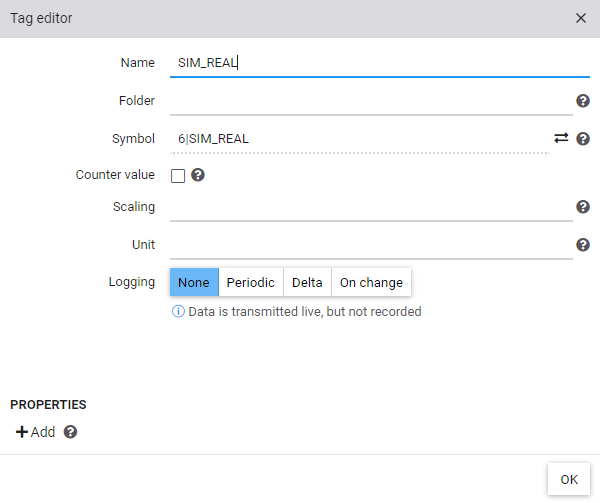600x503 pixels.
Task: Open help for the Folder field
Action: click(583, 101)
